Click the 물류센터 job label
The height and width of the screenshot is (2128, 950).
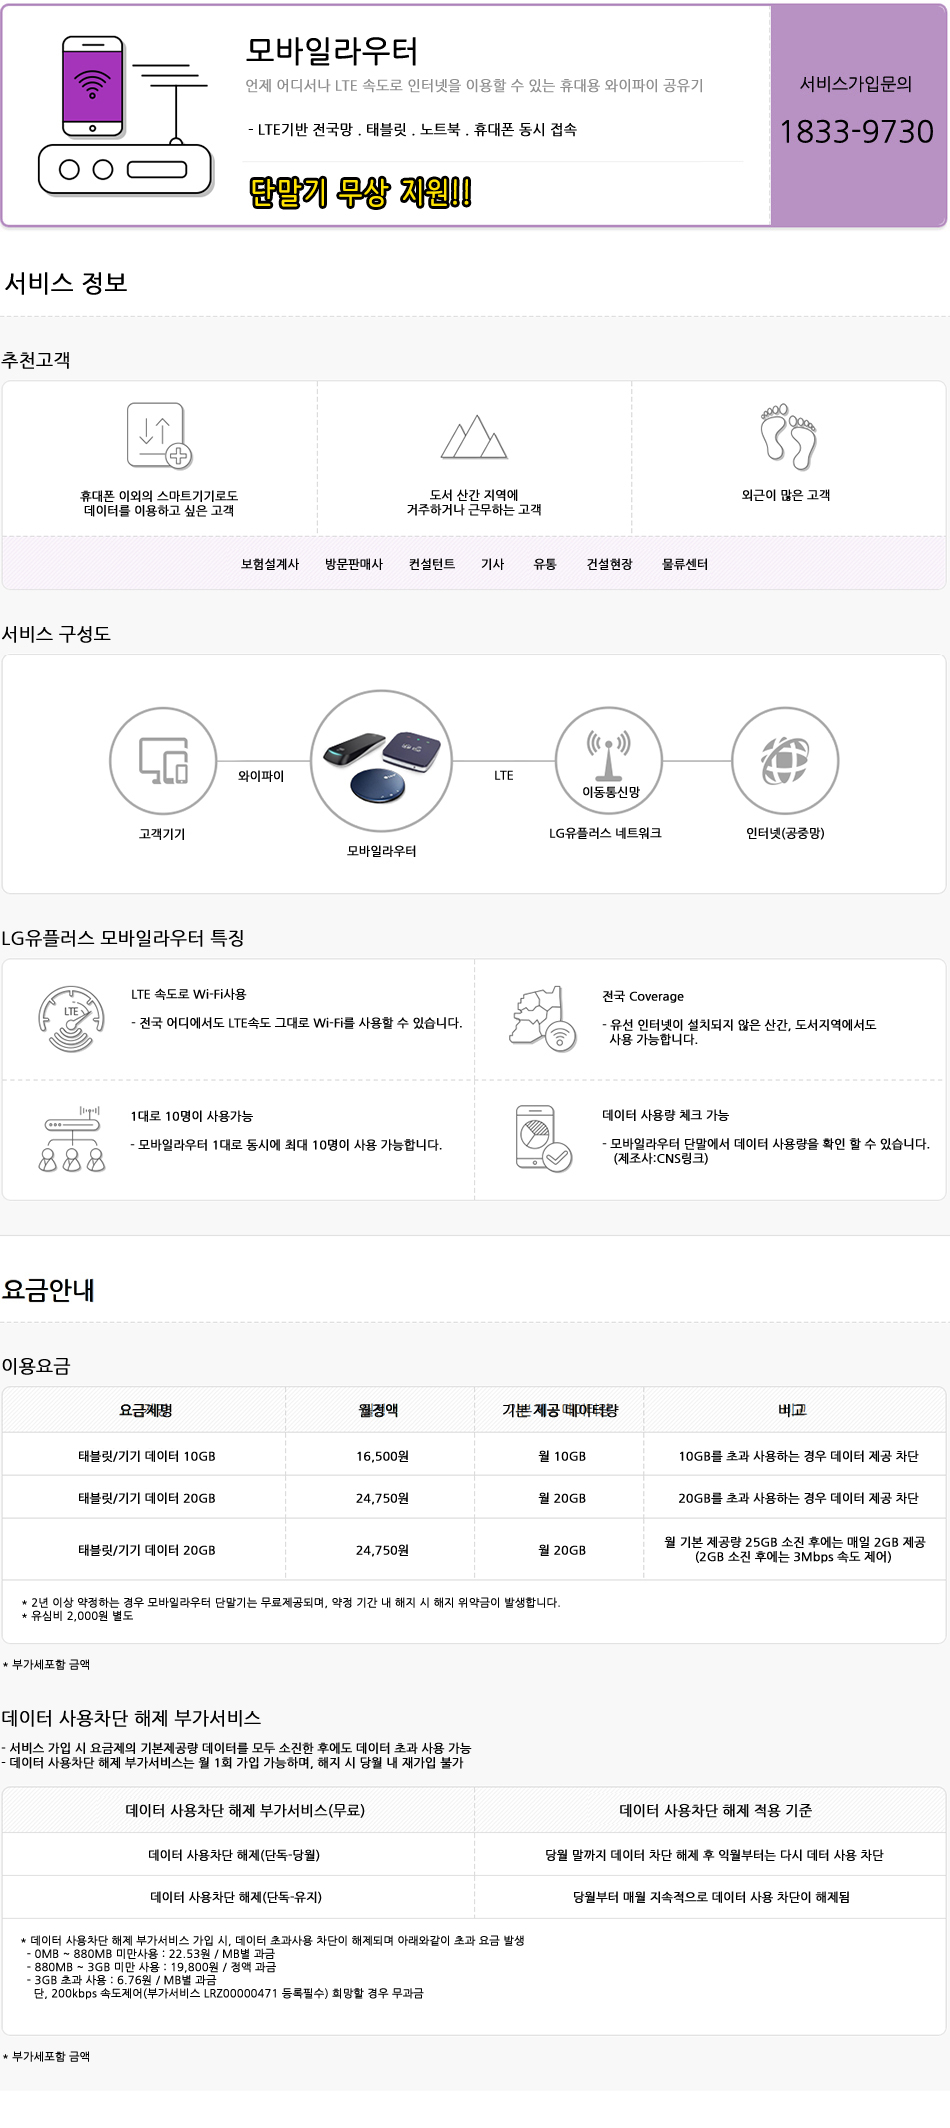click(685, 564)
